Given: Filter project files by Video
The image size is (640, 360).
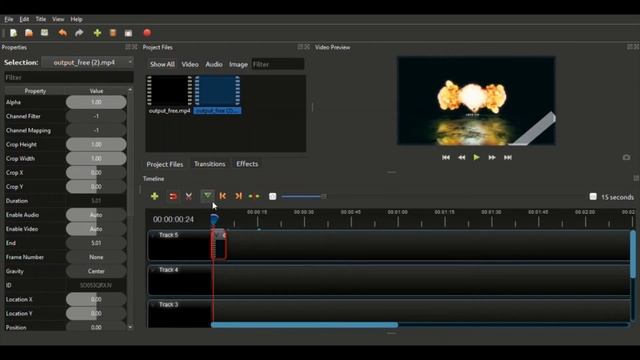Looking at the screenshot, I should tap(190, 64).
